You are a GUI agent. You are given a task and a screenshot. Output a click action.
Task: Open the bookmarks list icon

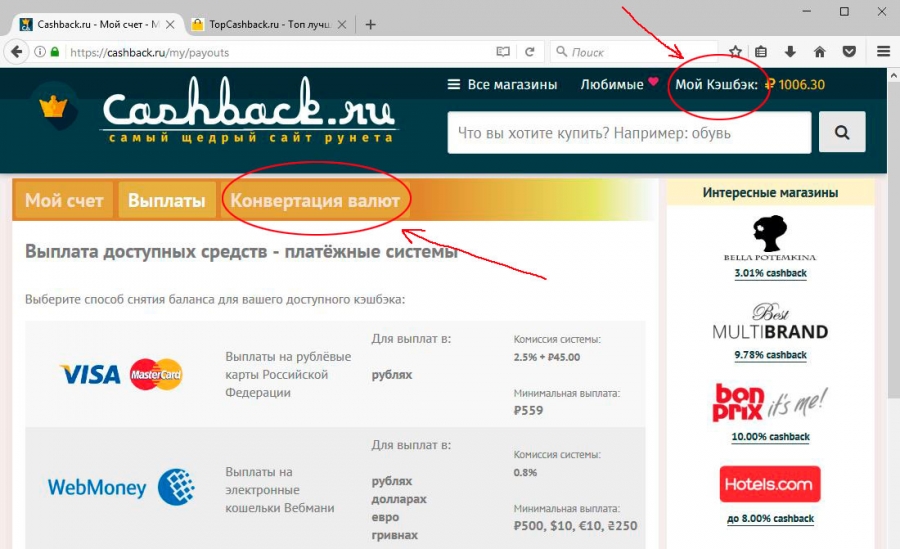[x=761, y=52]
